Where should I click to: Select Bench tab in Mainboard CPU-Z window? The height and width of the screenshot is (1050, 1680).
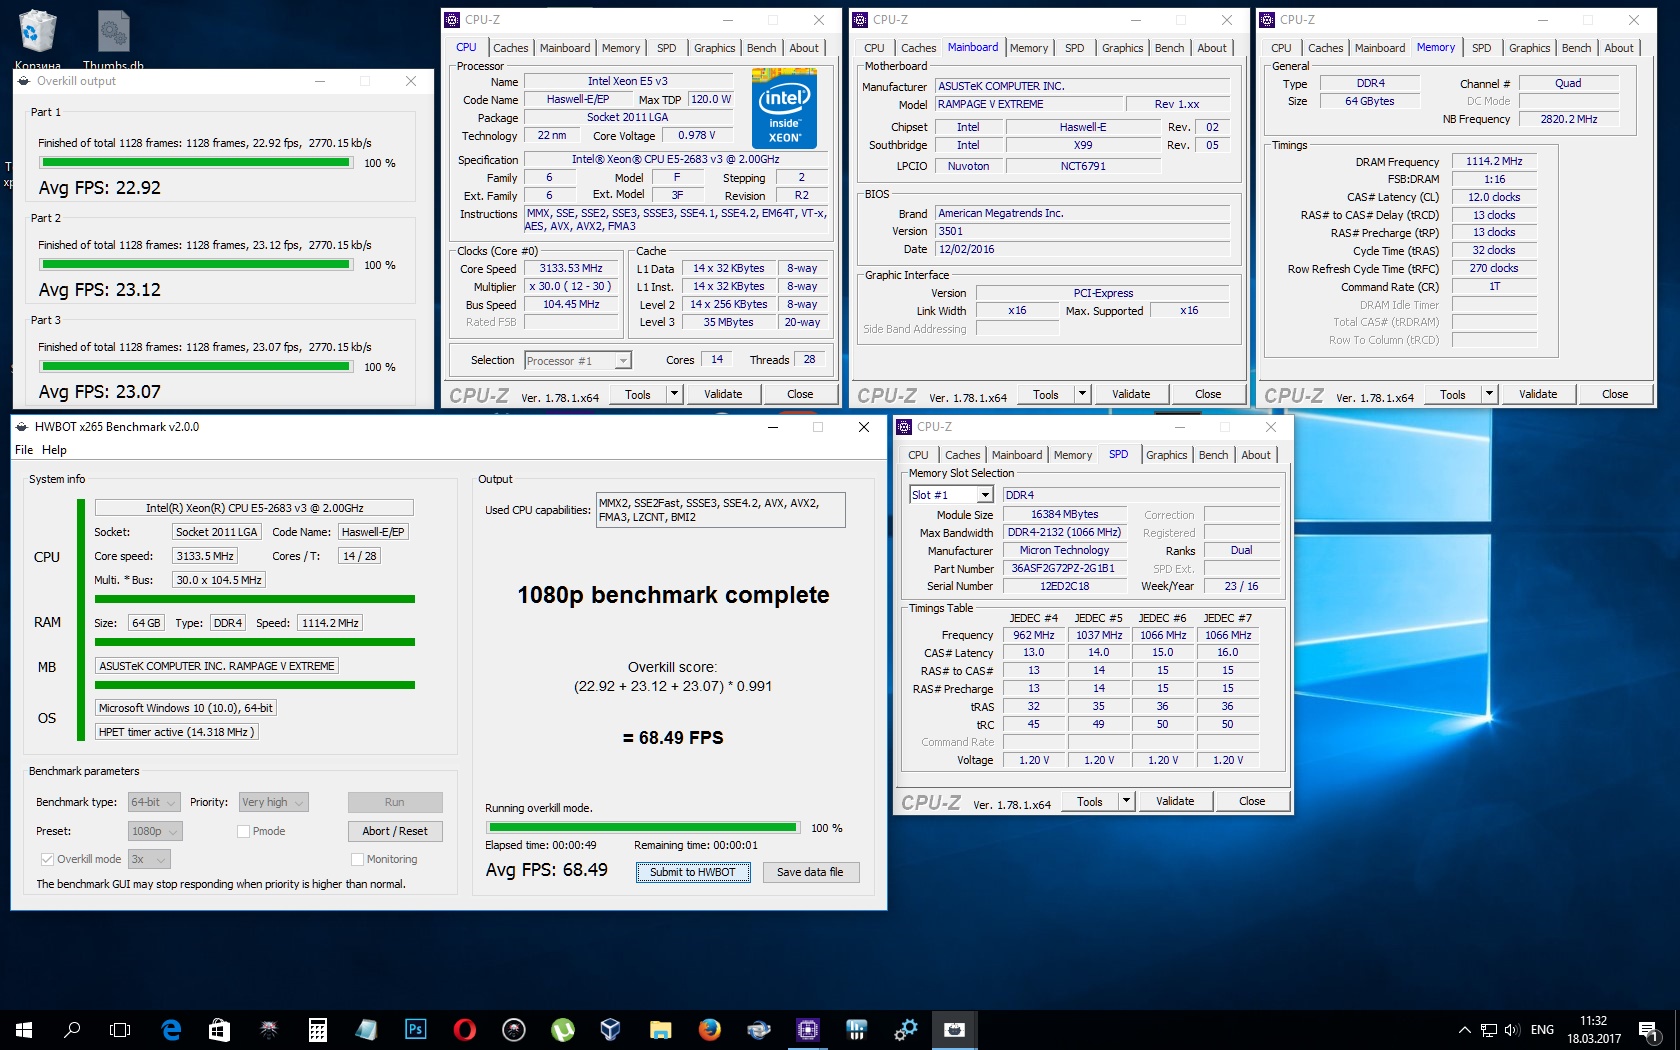[x=1169, y=48]
